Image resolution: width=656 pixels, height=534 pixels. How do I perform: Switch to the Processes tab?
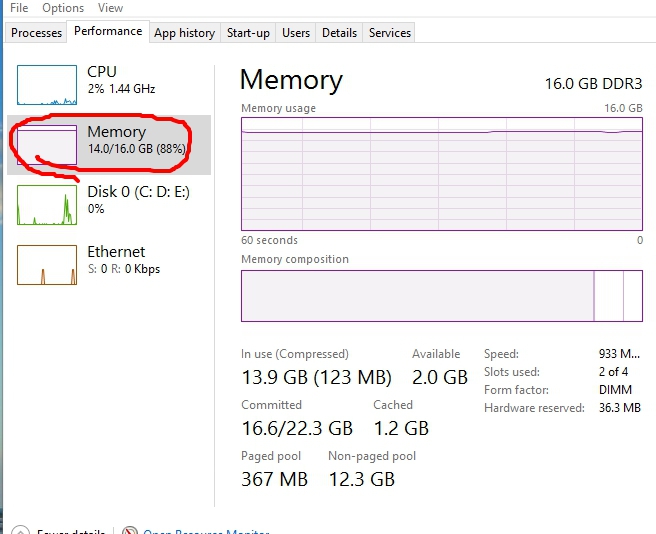tap(37, 33)
